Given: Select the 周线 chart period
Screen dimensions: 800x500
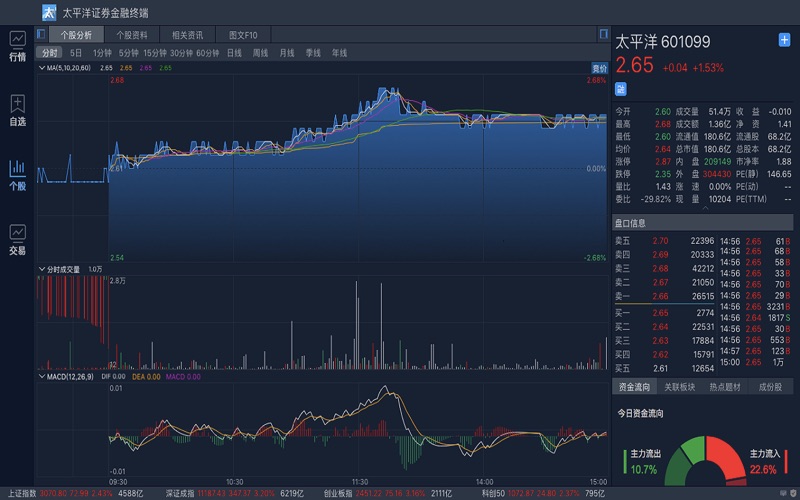Looking at the screenshot, I should tap(260, 53).
